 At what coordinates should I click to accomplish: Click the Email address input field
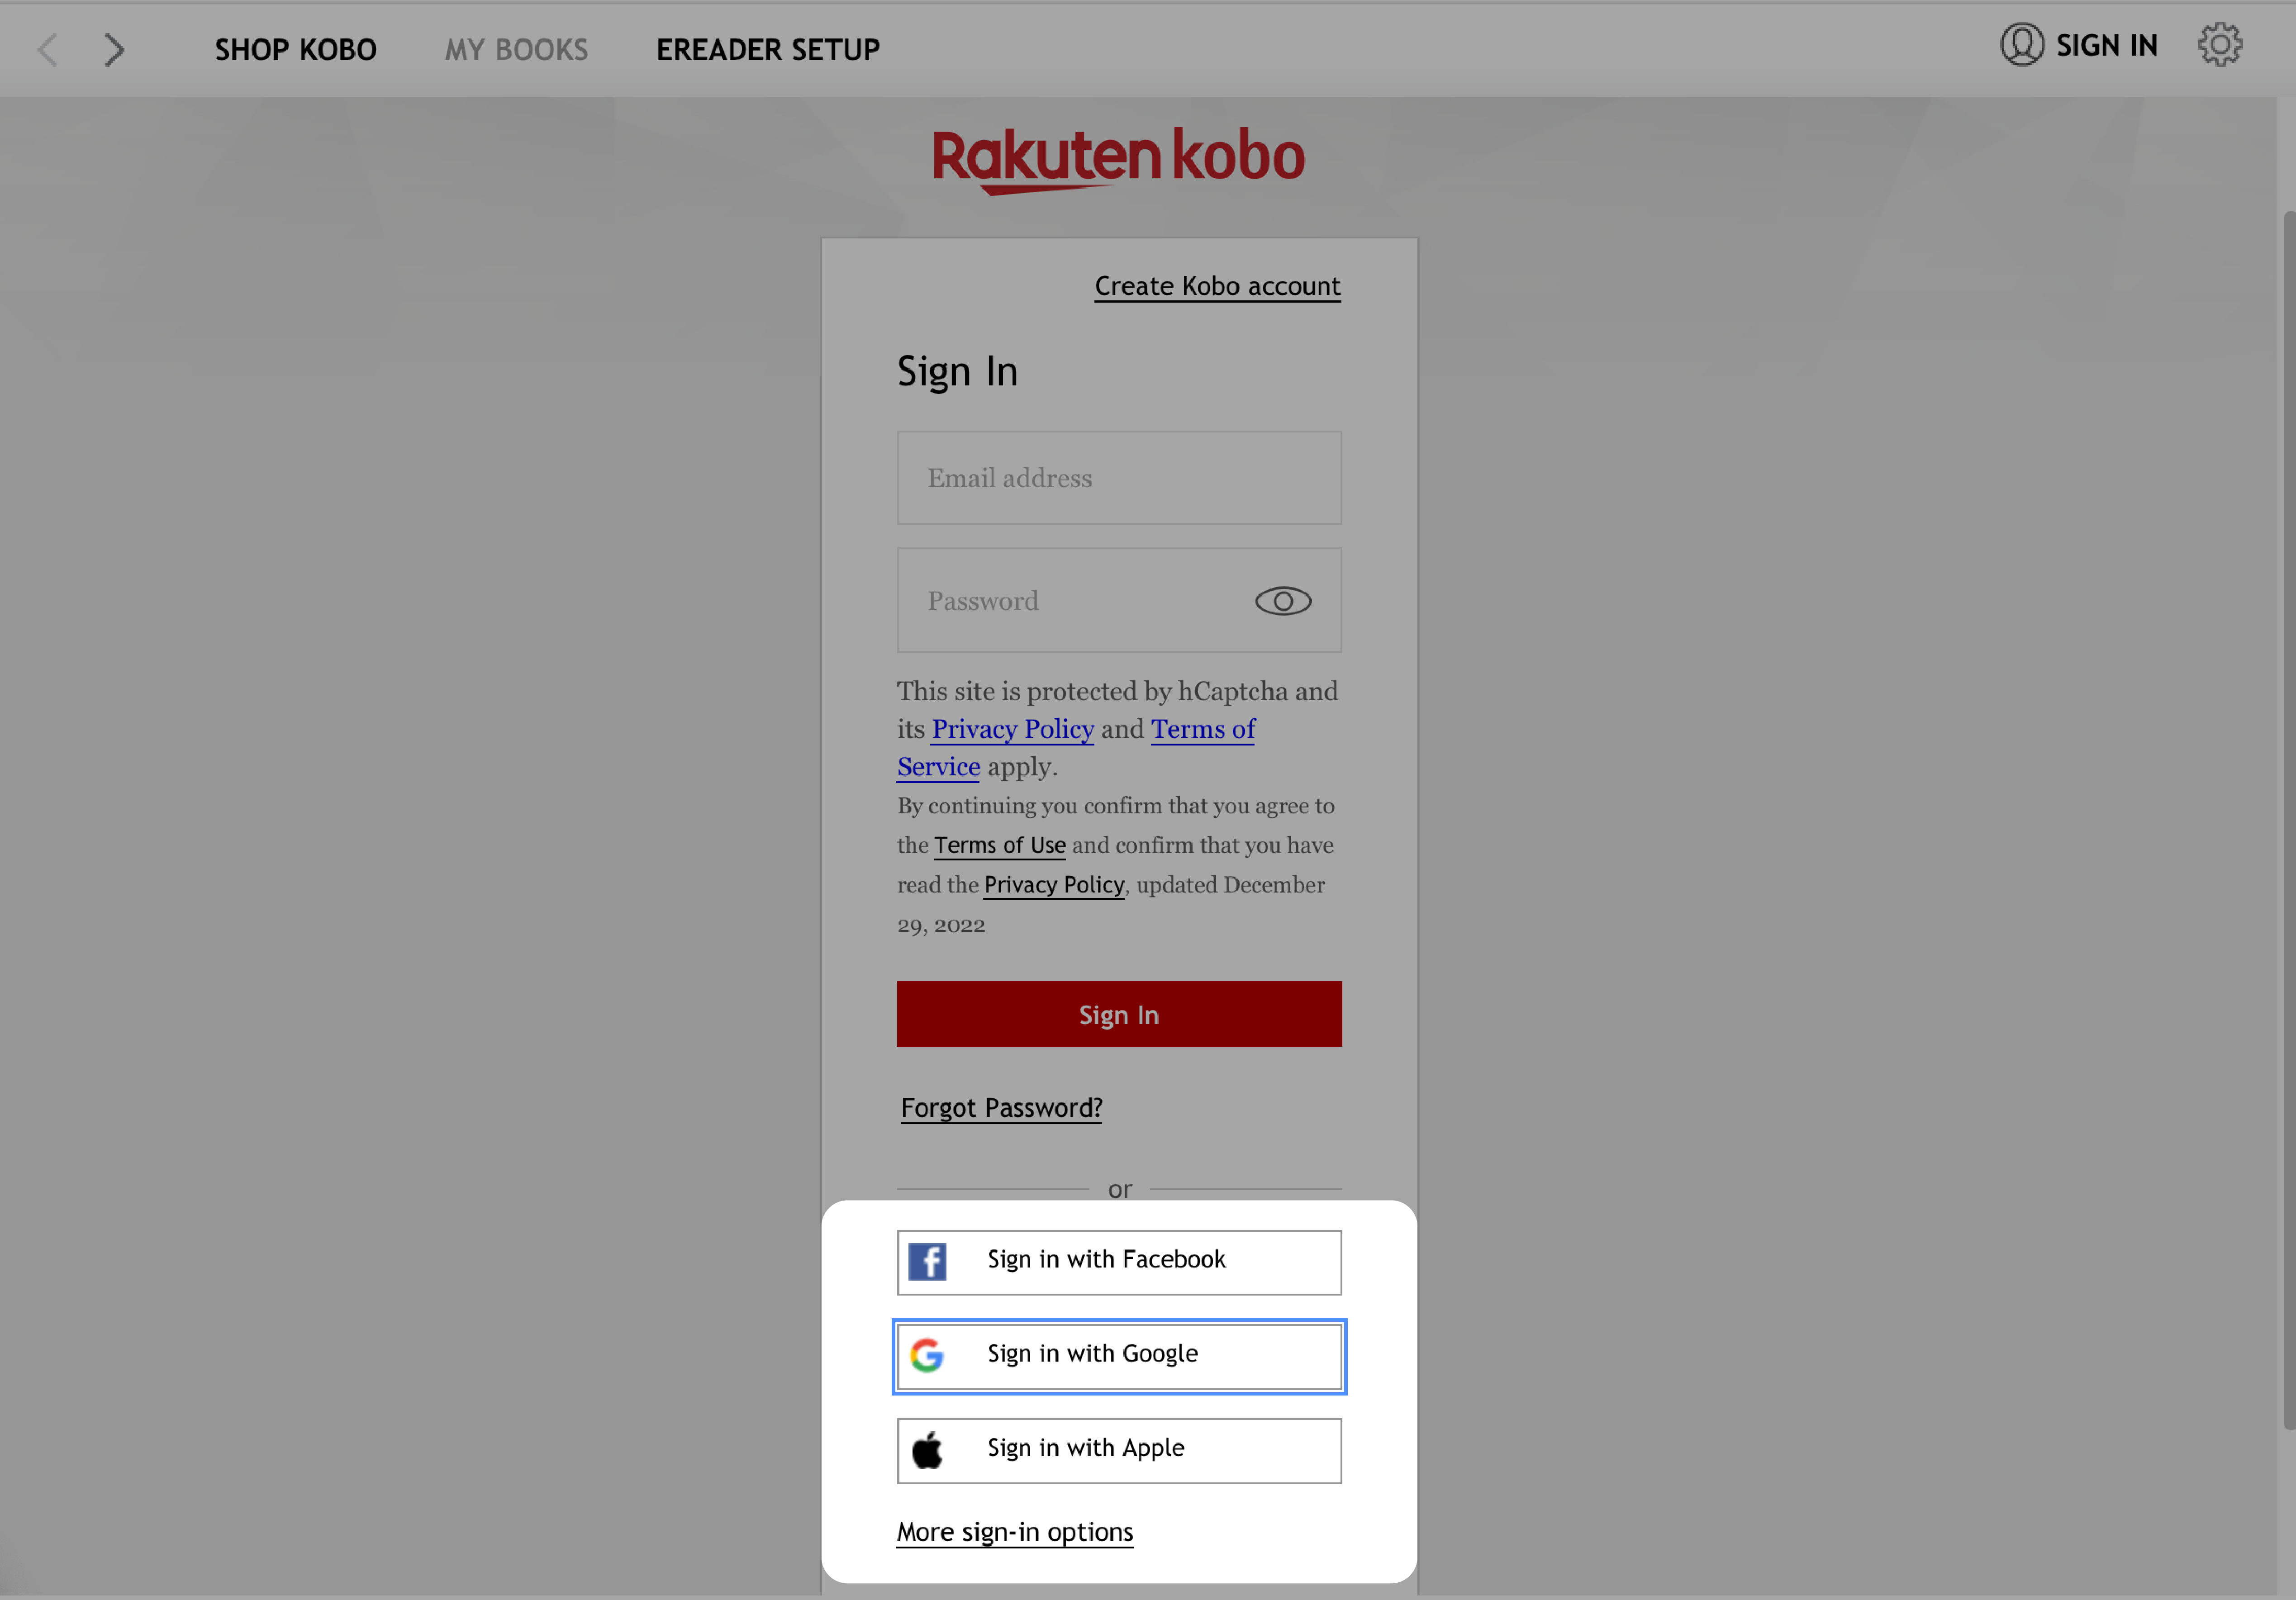pyautogui.click(x=1118, y=476)
